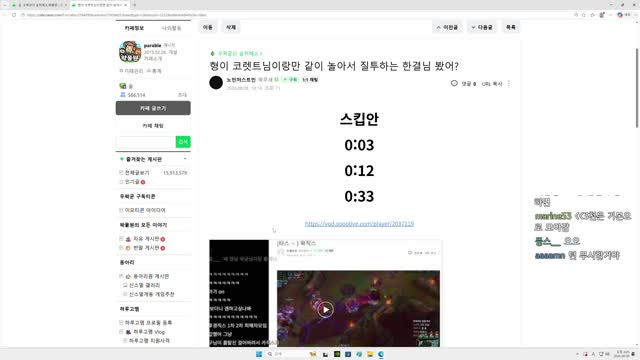Go to previous post with 이전글 chevron
Screen dimensions: 640x360
[x=438, y=27]
